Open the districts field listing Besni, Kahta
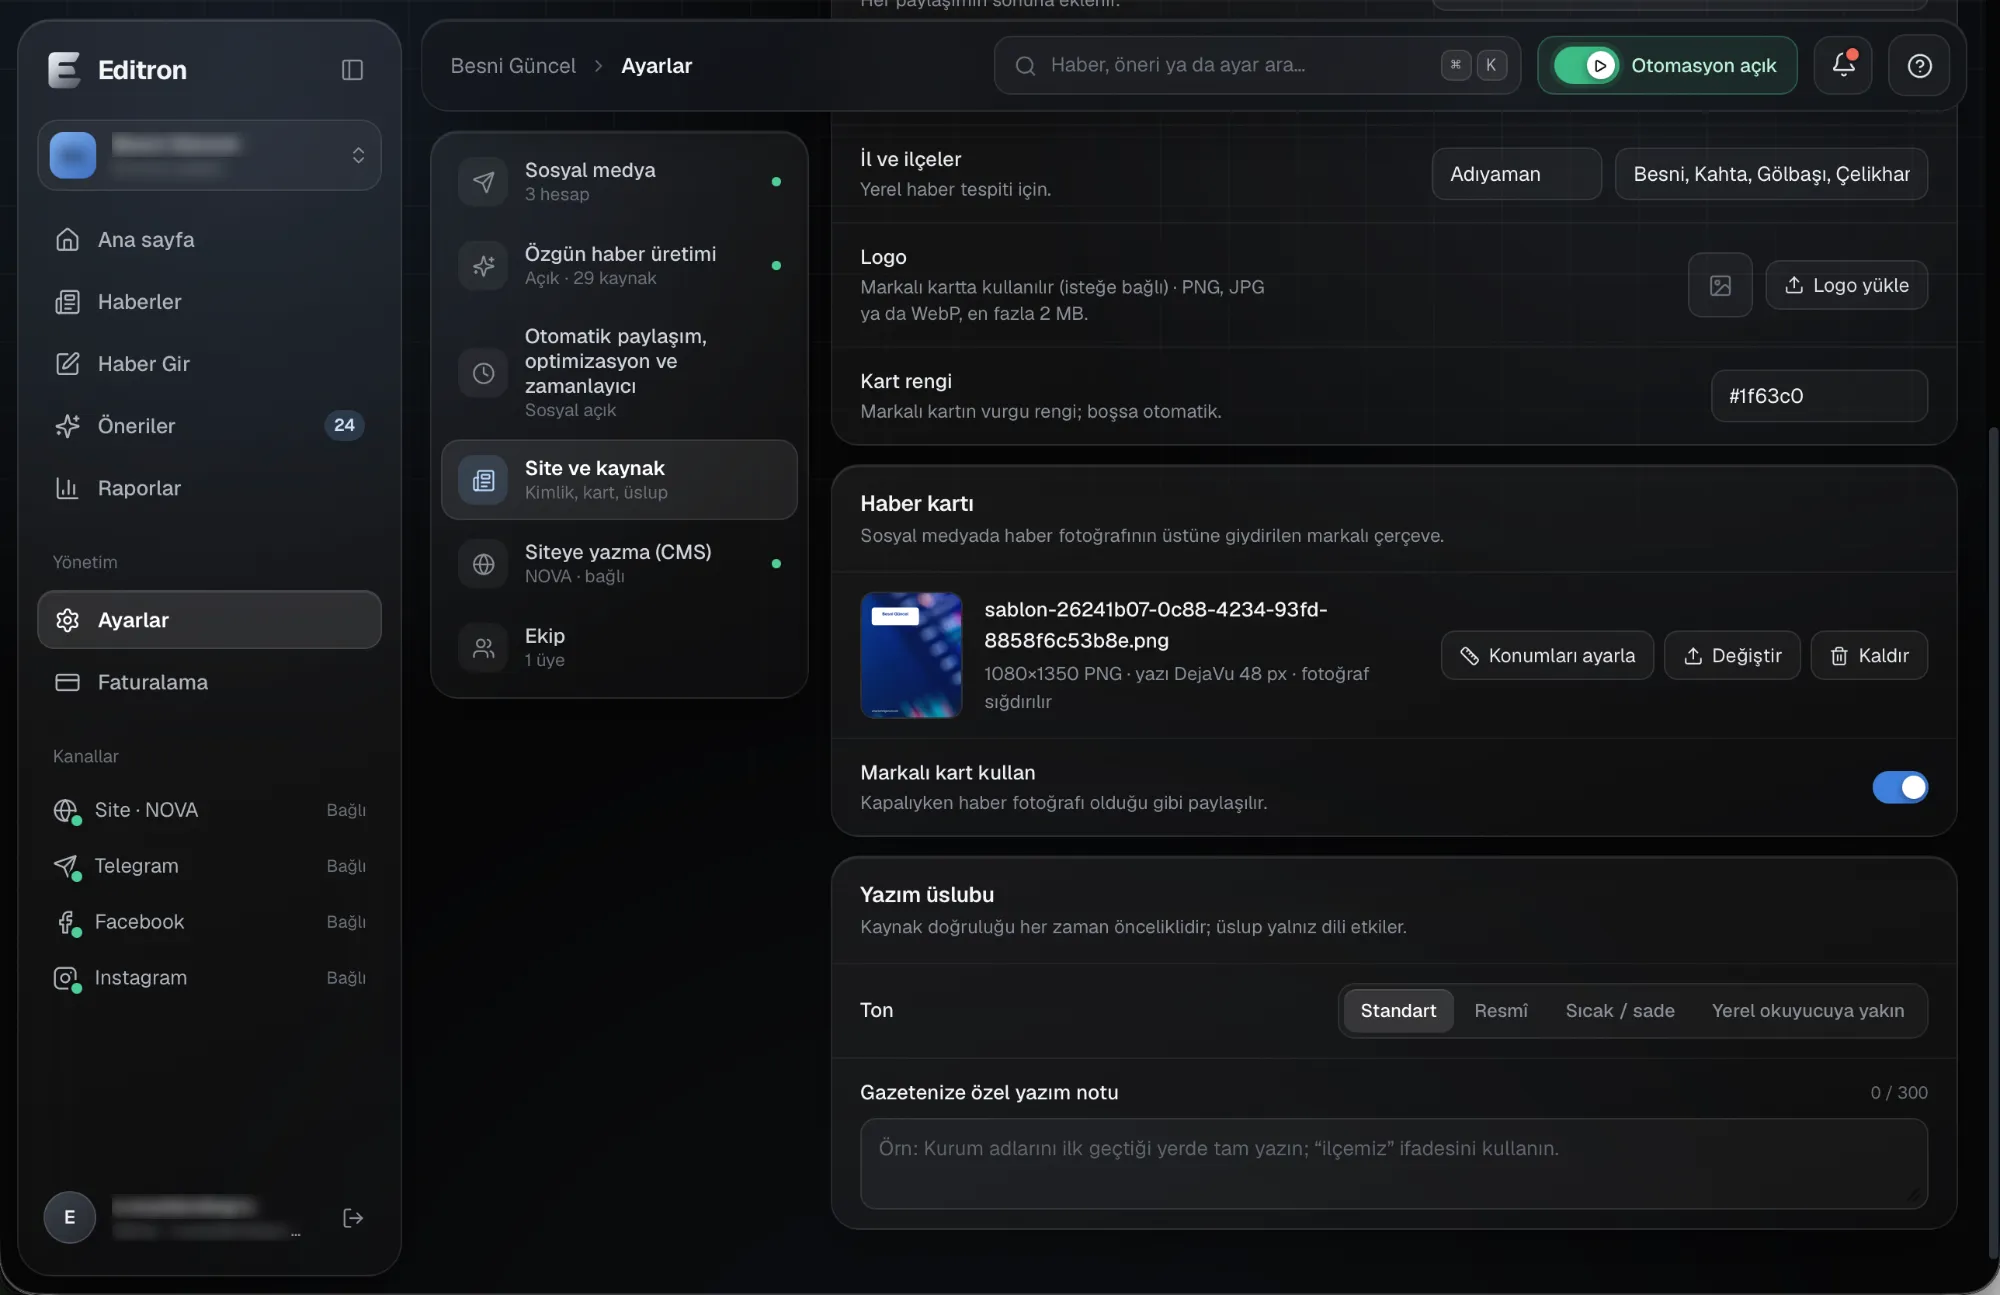 1771,174
